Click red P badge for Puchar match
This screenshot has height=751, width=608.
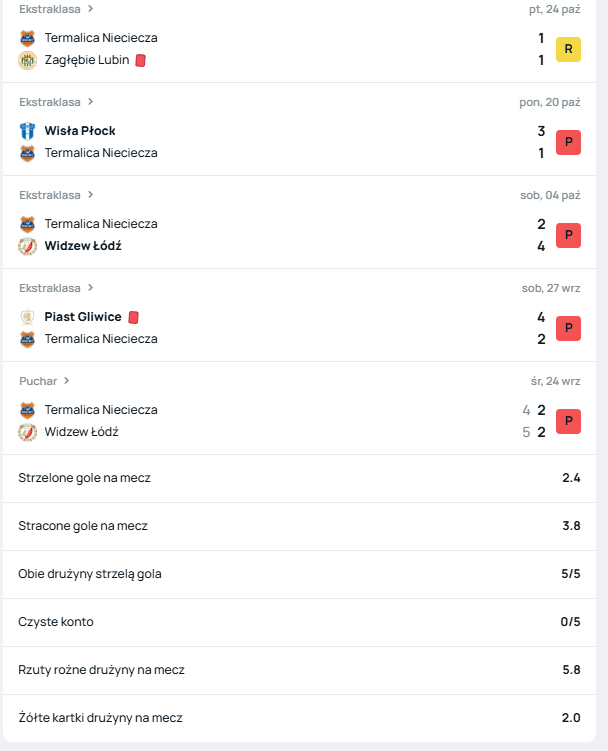pyautogui.click(x=568, y=421)
